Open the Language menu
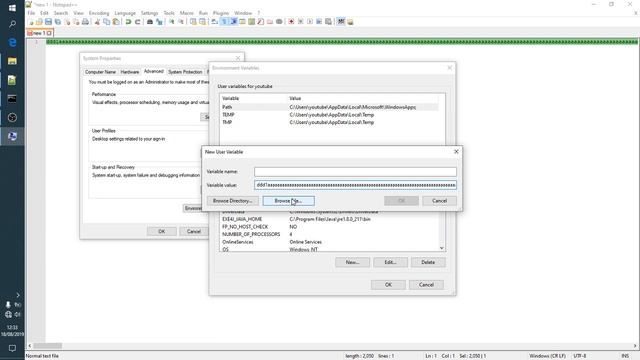Image resolution: width=640 pixels, height=360 pixels. (x=125, y=13)
